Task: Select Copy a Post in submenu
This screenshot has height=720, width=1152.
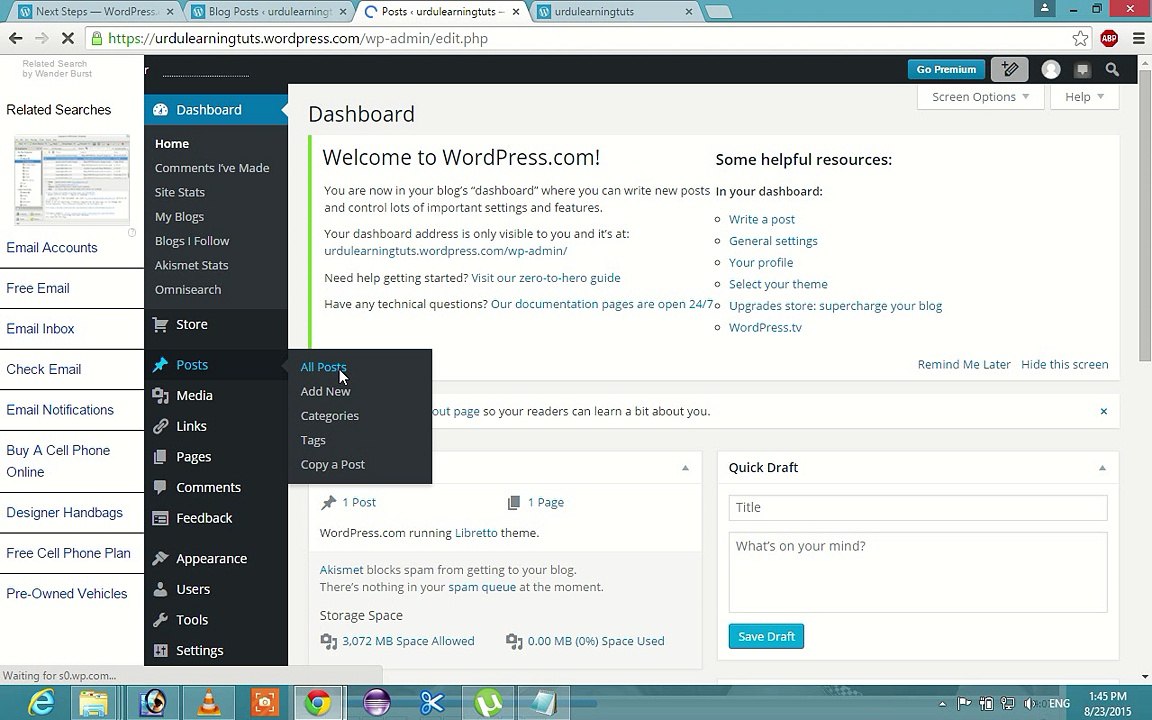Action: 333,464
